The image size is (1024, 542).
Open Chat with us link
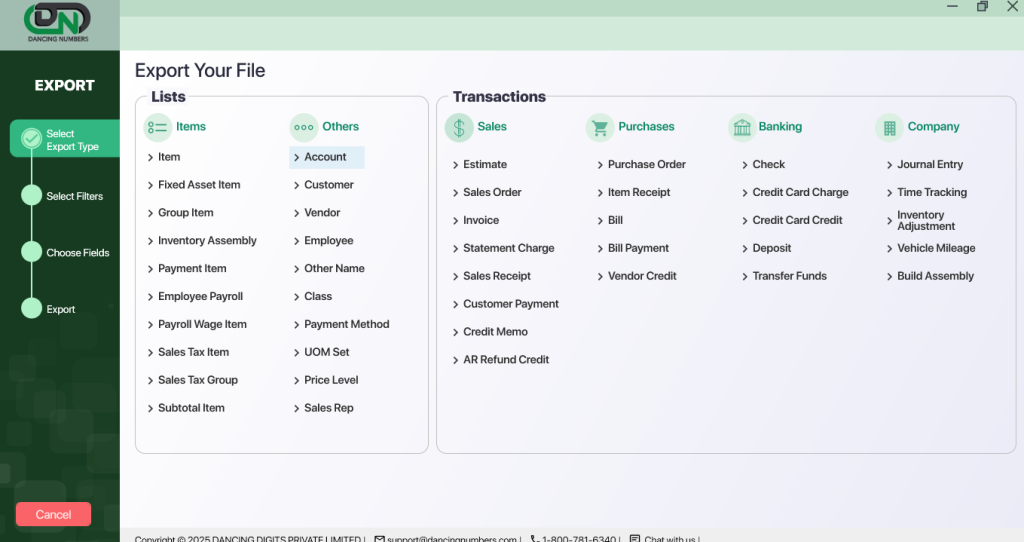tap(669, 539)
